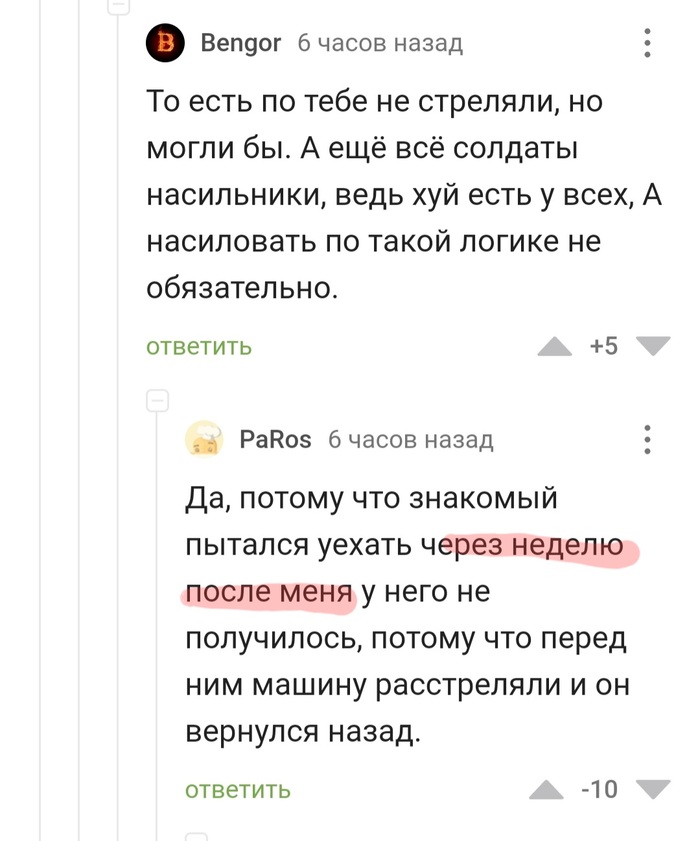Downvote Bengor's comment with down arrow
This screenshot has height=841, width=700.
click(653, 346)
